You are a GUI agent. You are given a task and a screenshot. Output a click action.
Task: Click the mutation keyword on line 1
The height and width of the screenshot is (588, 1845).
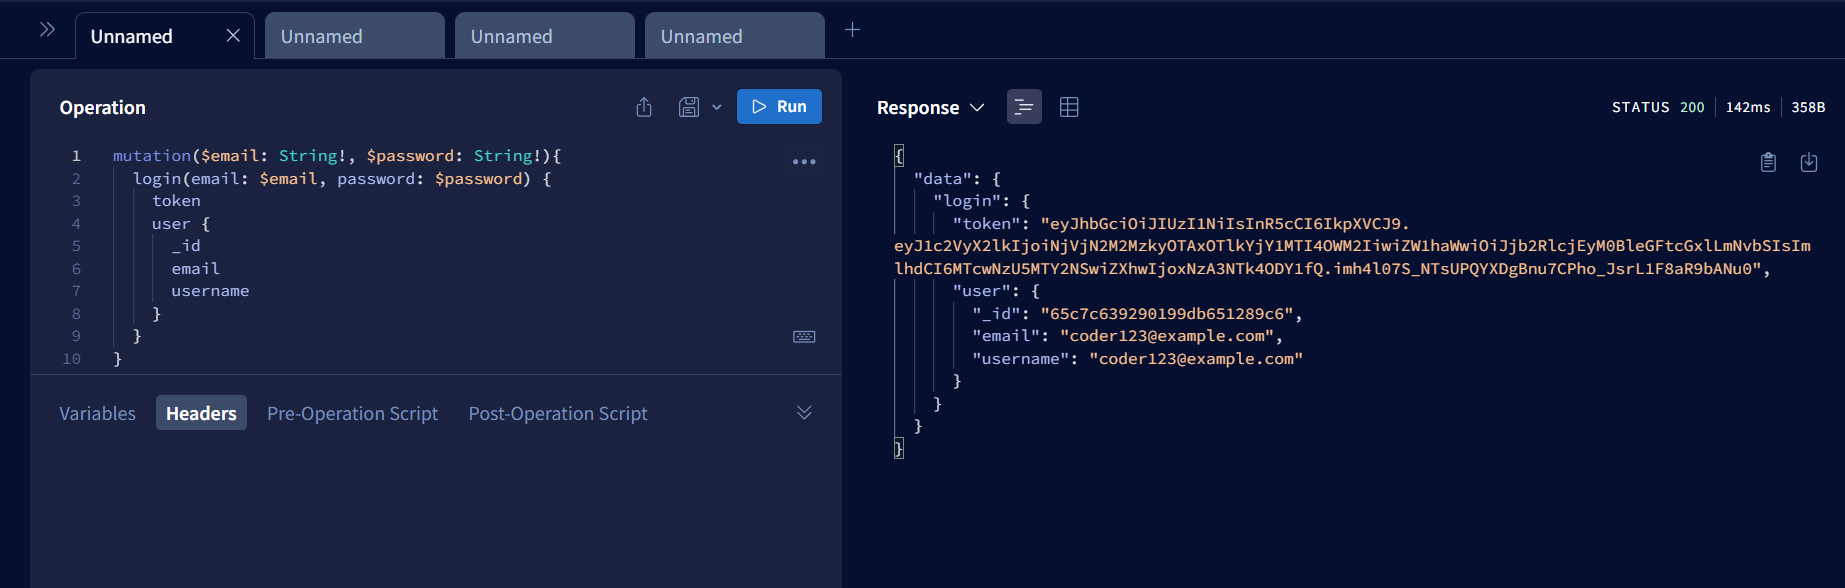152,156
